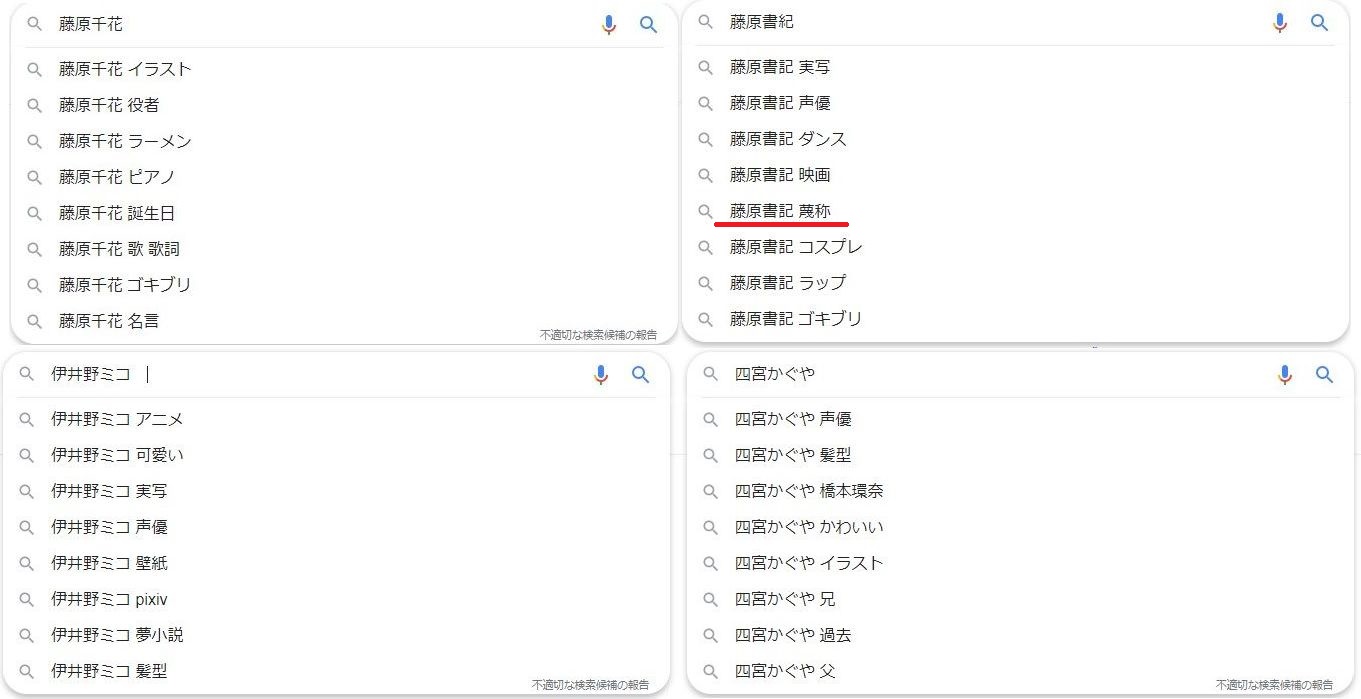Click the blue search icon beside 藤原書紀

pyautogui.click(x=1320, y=23)
